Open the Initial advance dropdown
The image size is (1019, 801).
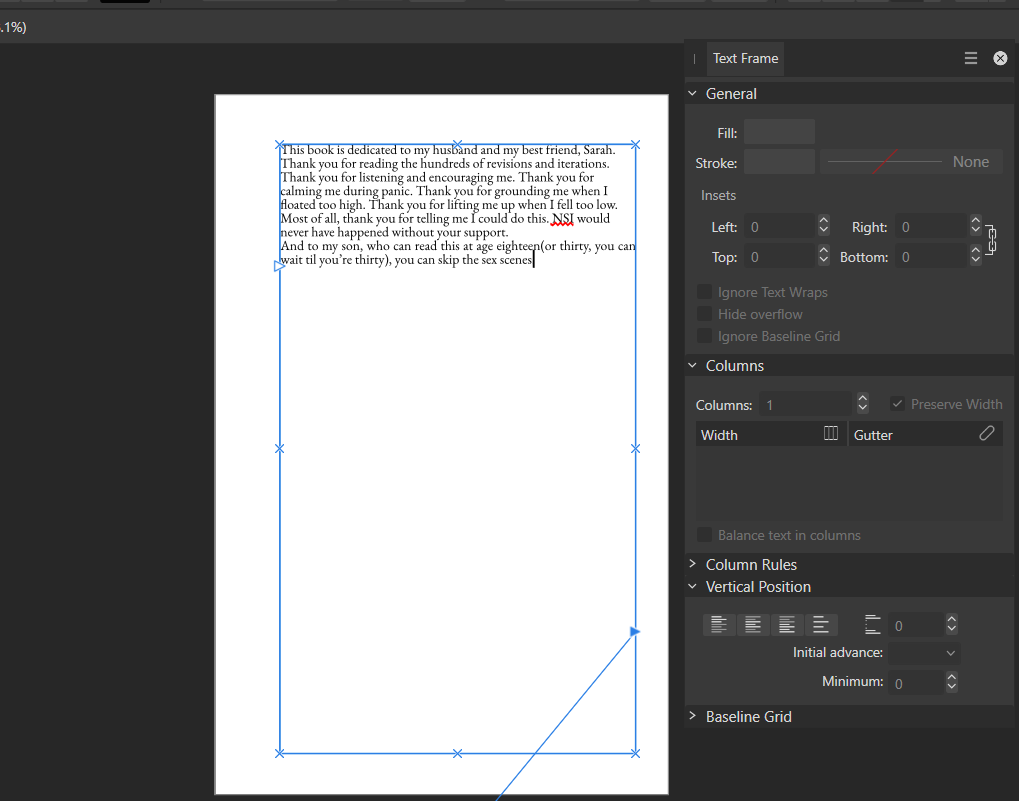click(923, 652)
